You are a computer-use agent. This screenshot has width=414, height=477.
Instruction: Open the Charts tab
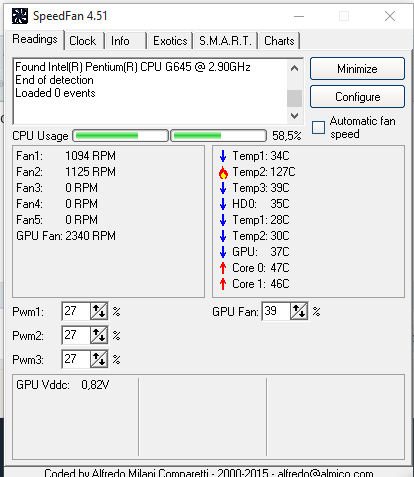coord(279,41)
